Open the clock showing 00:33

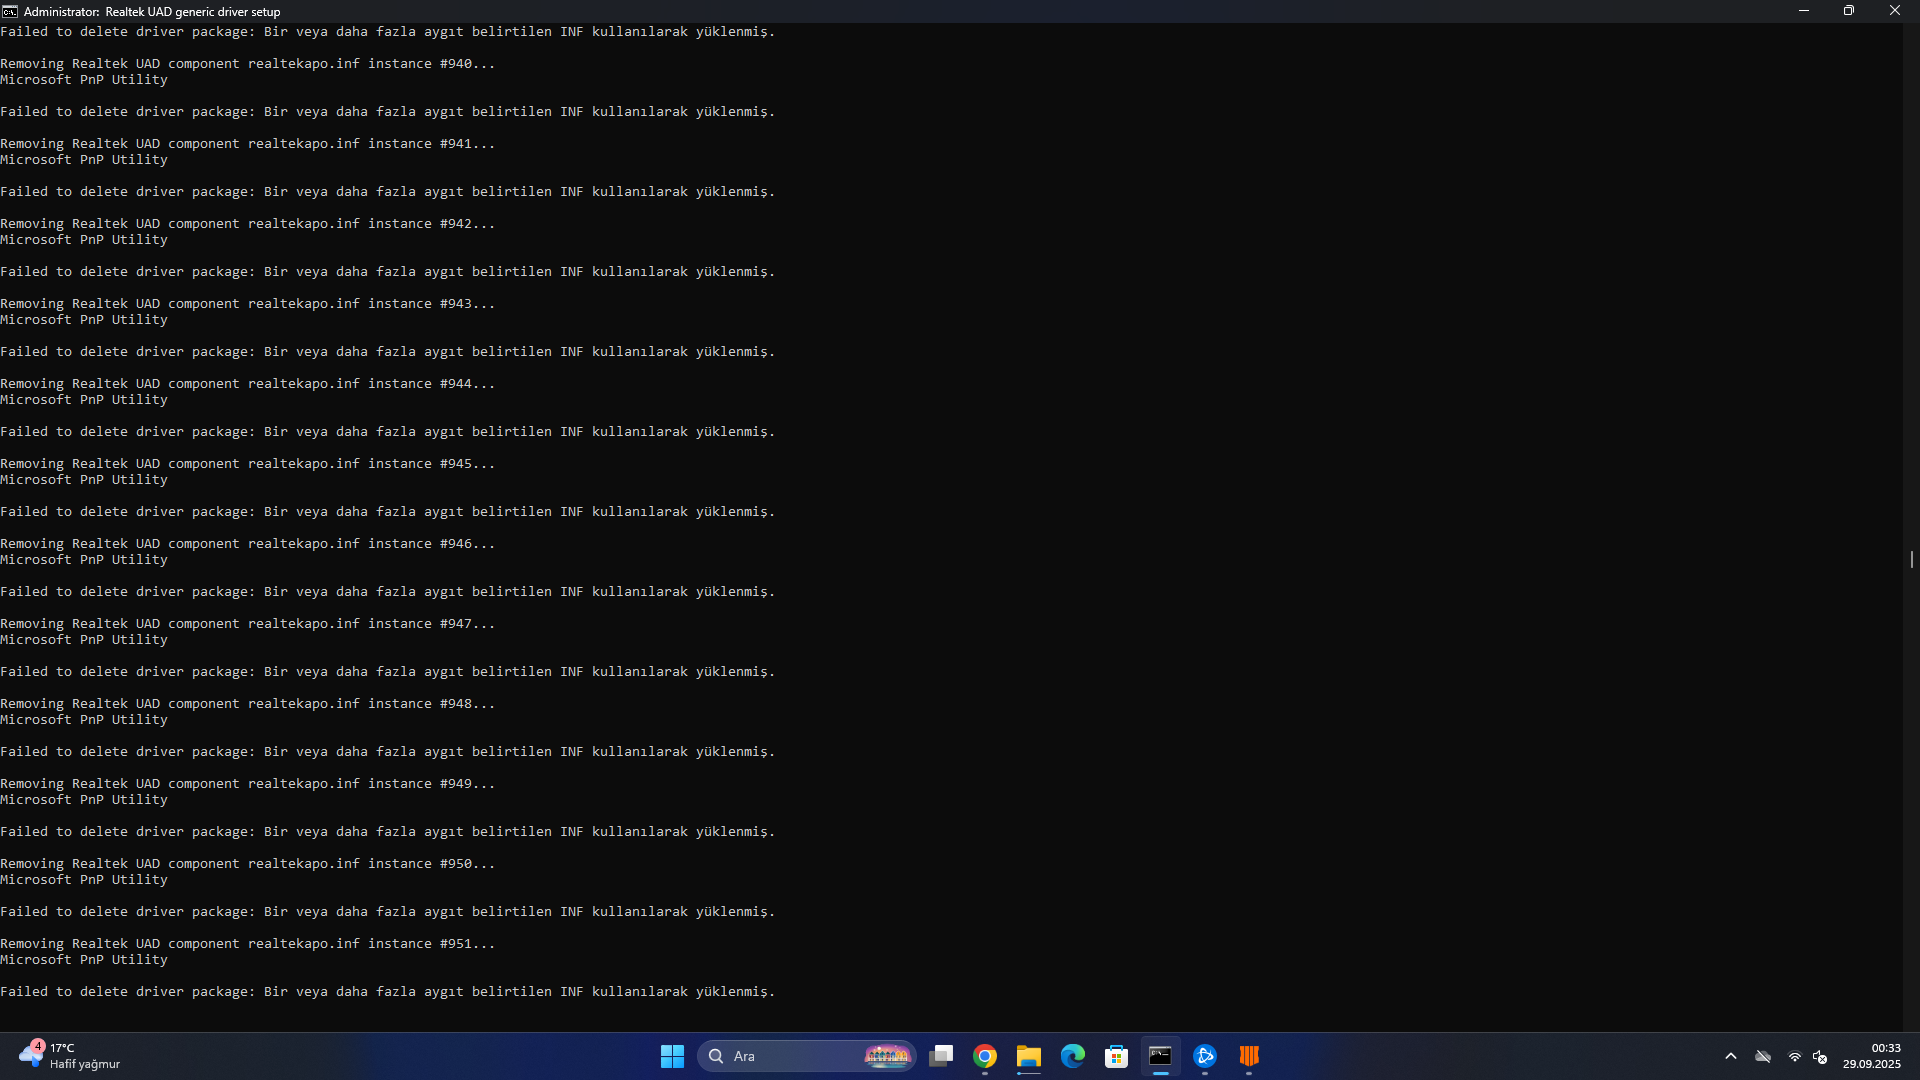pos(1872,1056)
